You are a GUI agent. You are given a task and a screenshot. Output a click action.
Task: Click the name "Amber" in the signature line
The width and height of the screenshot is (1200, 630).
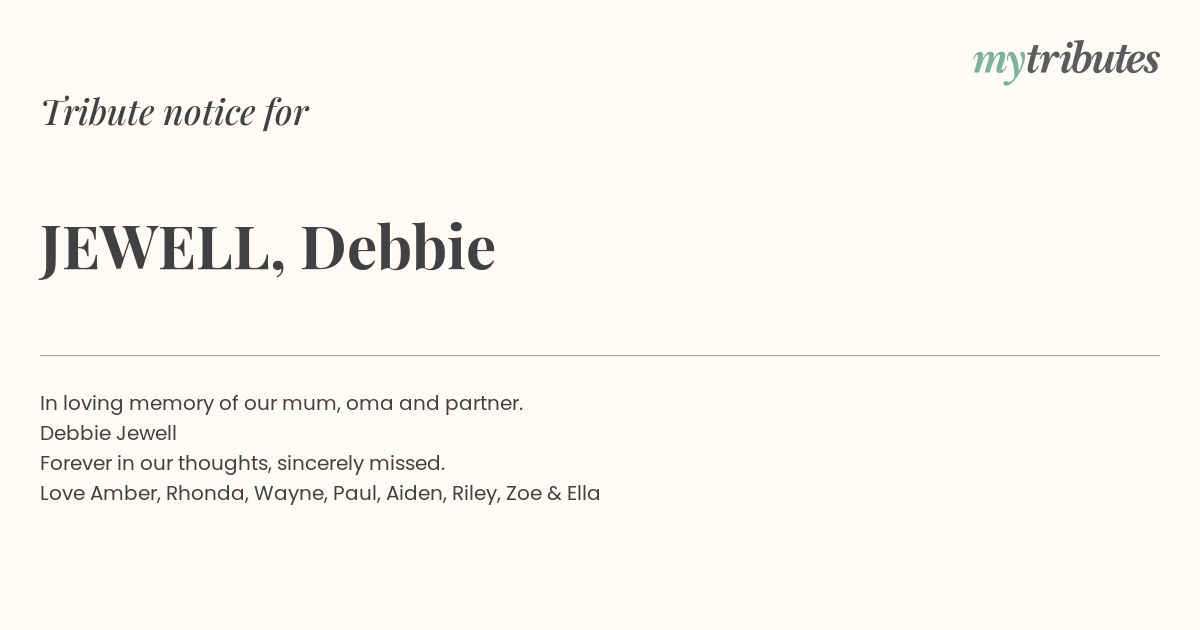point(124,493)
